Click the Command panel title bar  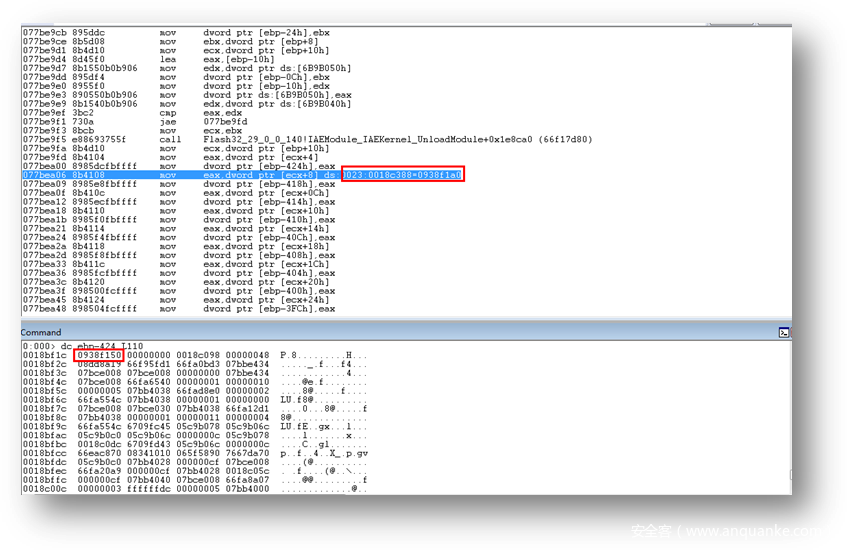[400, 332]
